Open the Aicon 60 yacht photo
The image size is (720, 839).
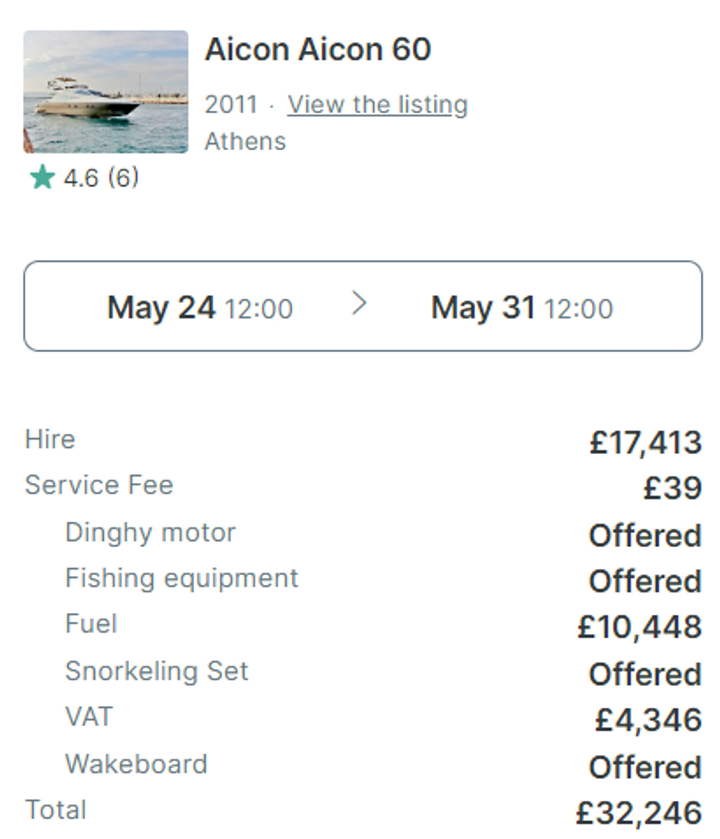point(106,92)
